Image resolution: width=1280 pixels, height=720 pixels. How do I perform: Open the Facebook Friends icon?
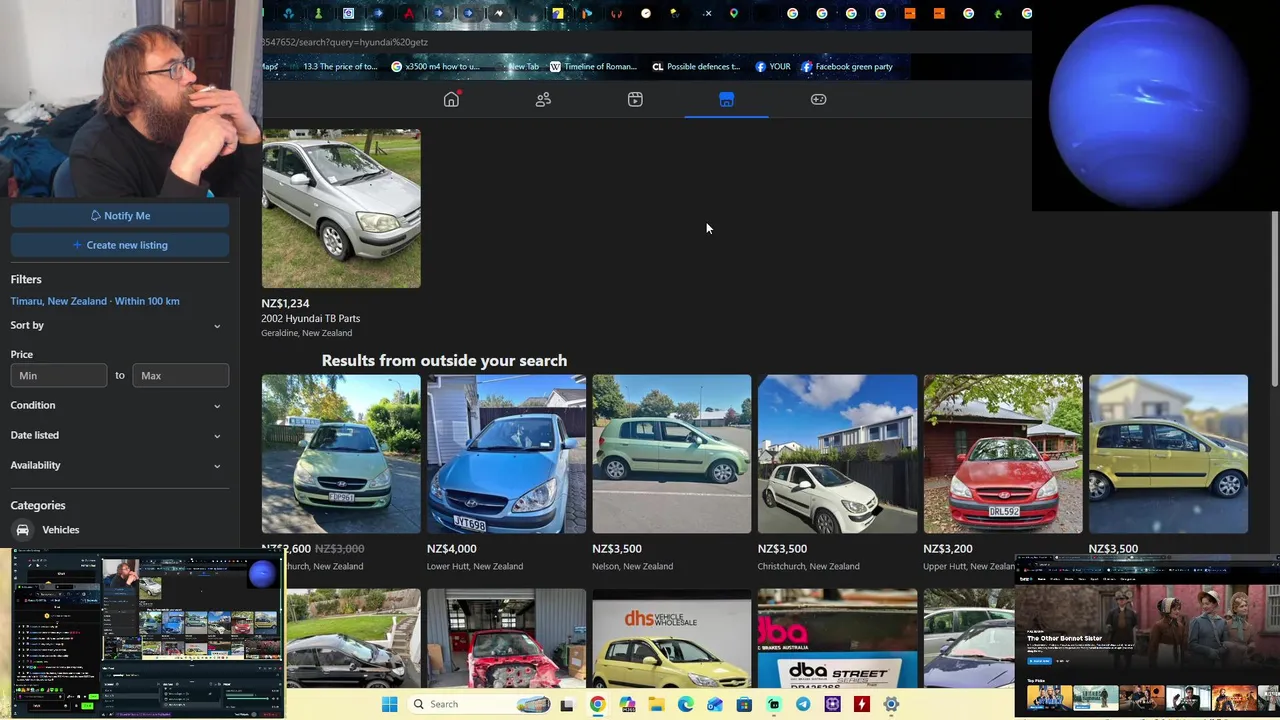point(543,99)
